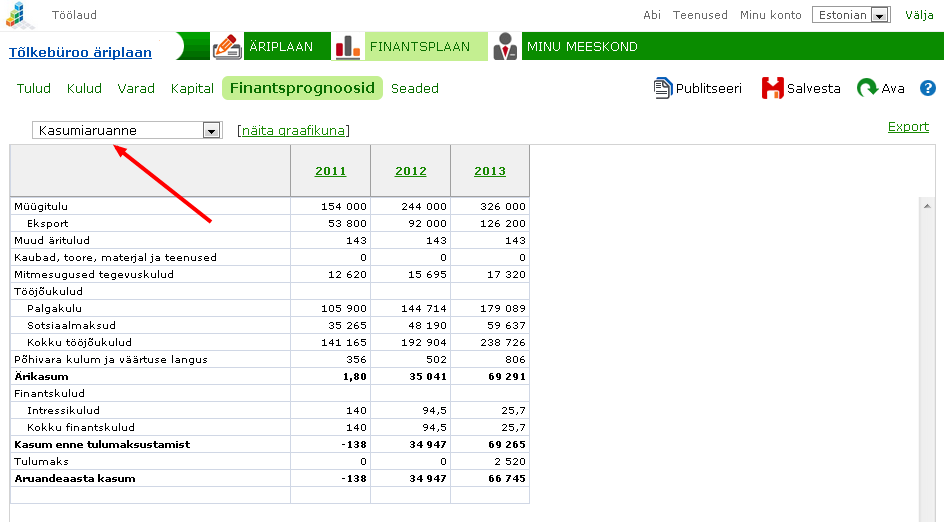Click the Äriplaan notepad icon

point(227,46)
